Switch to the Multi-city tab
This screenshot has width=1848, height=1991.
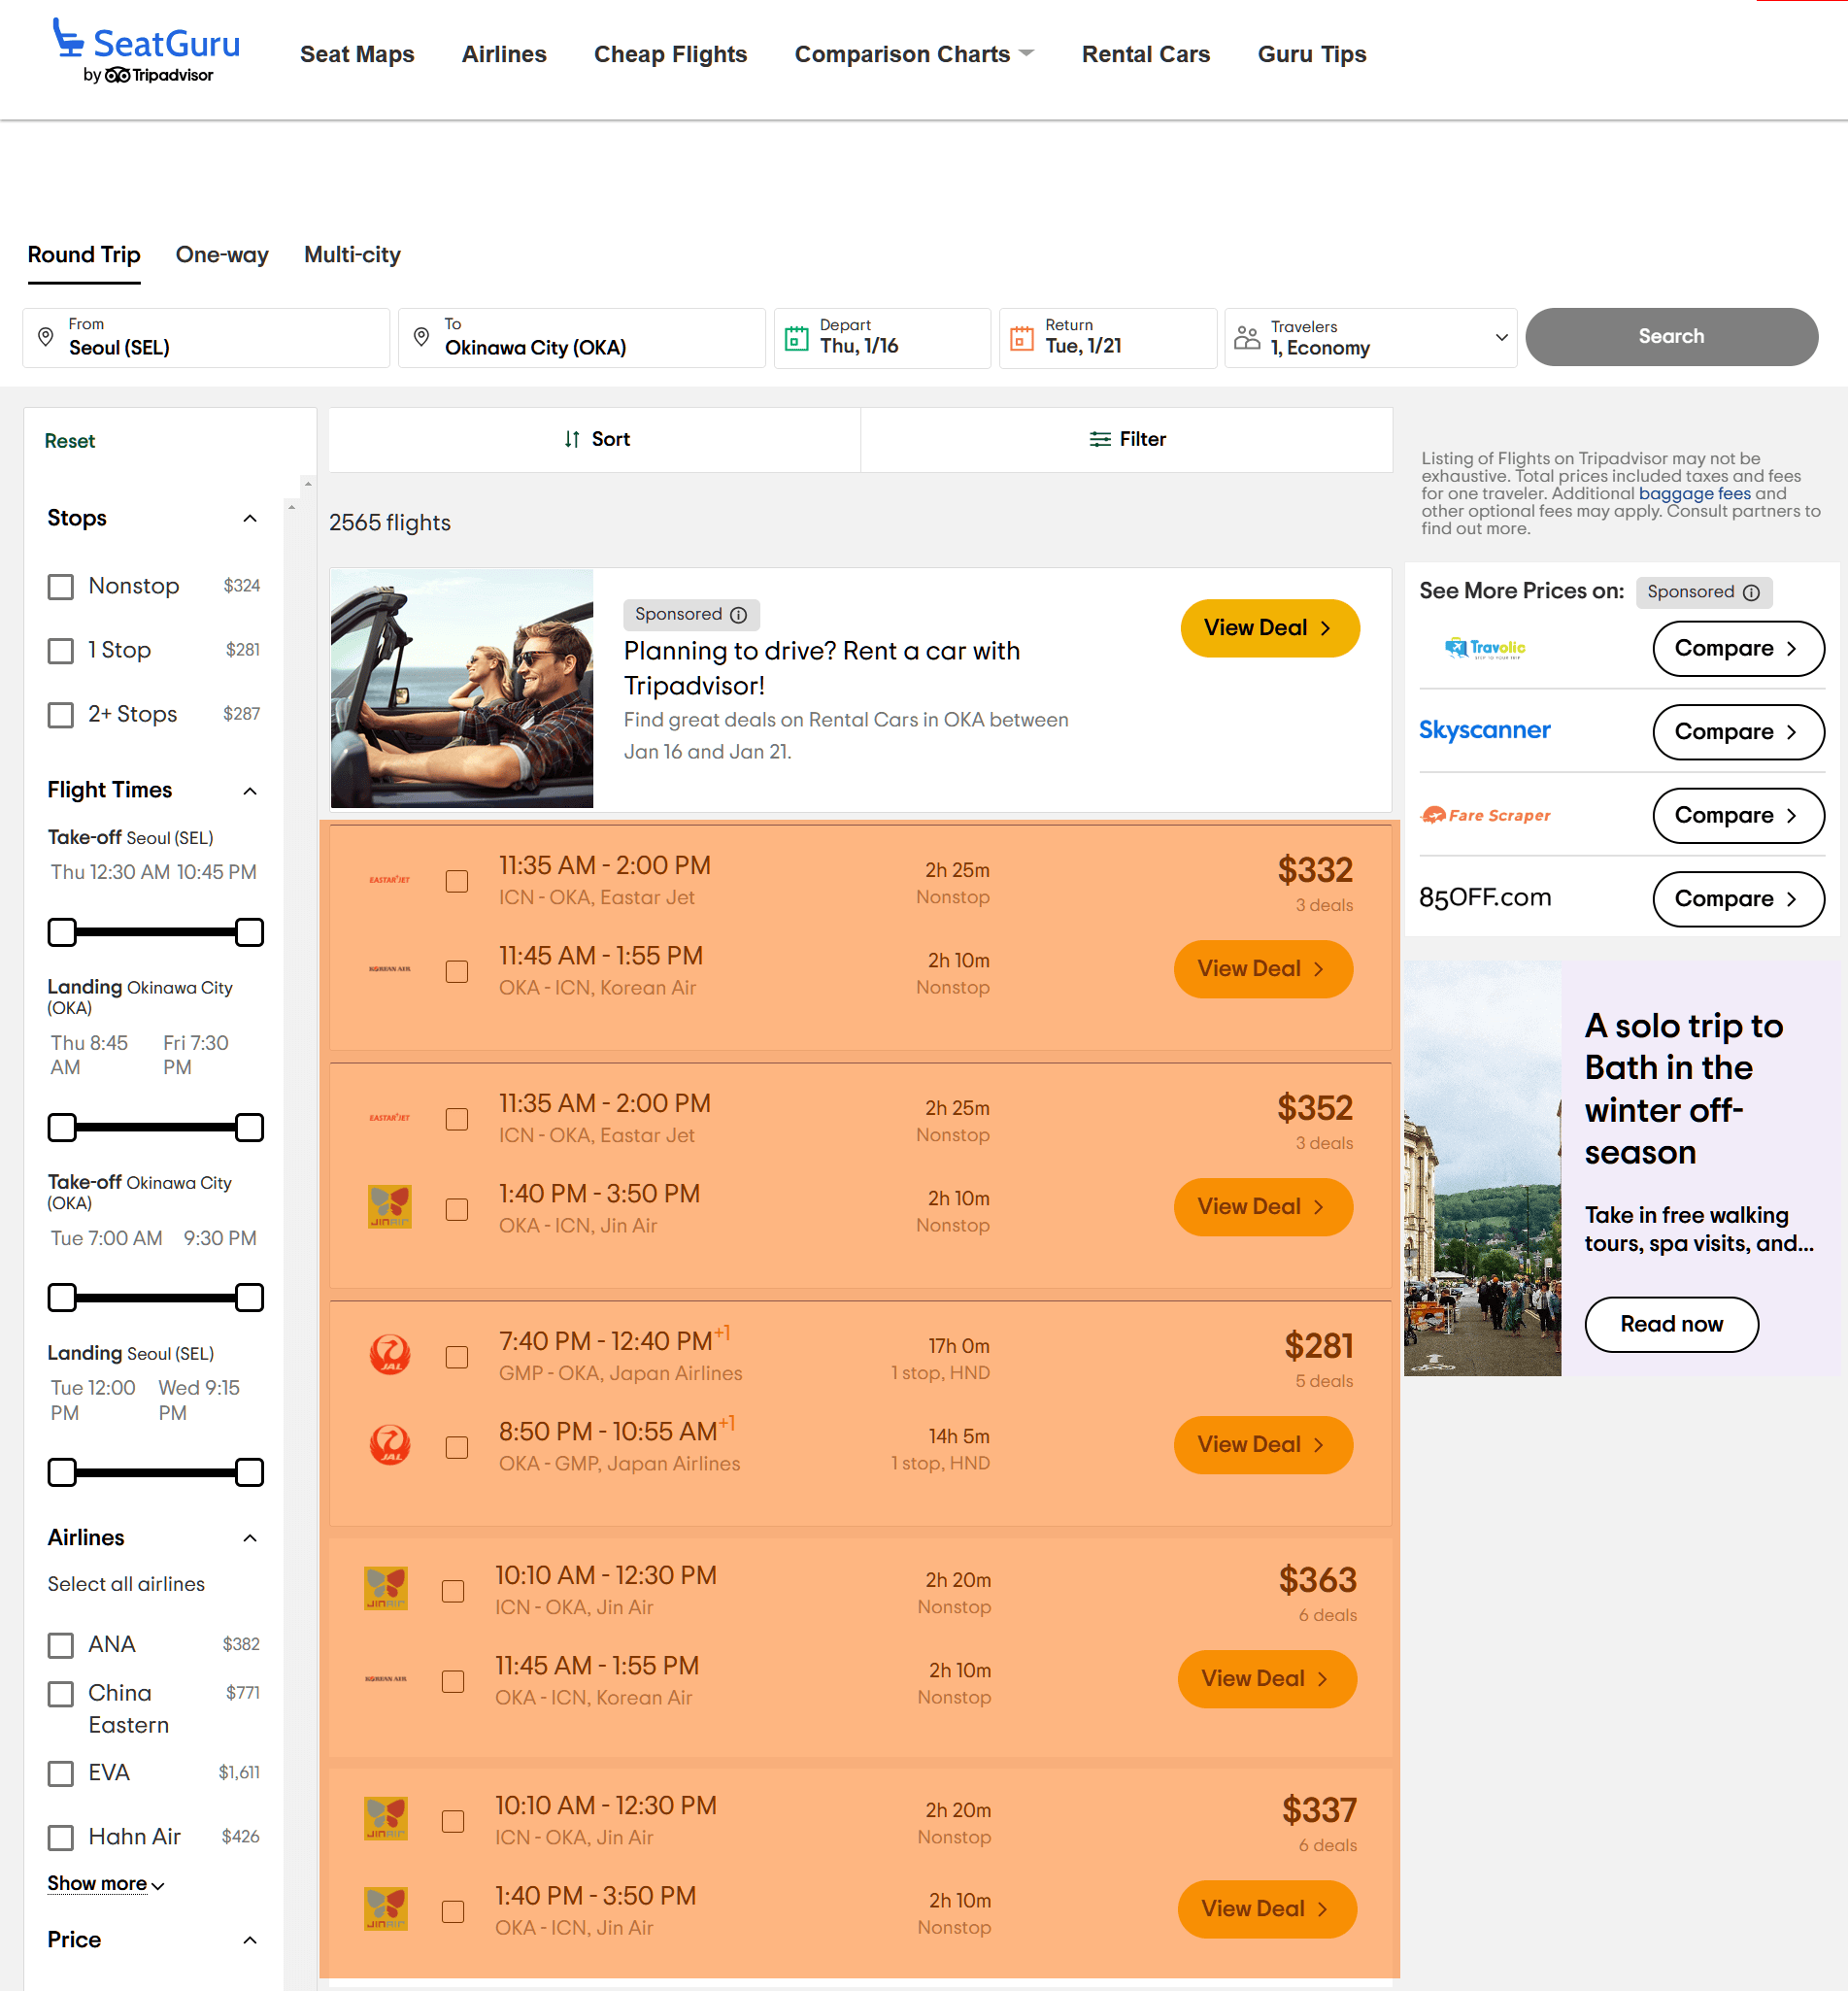tap(352, 254)
